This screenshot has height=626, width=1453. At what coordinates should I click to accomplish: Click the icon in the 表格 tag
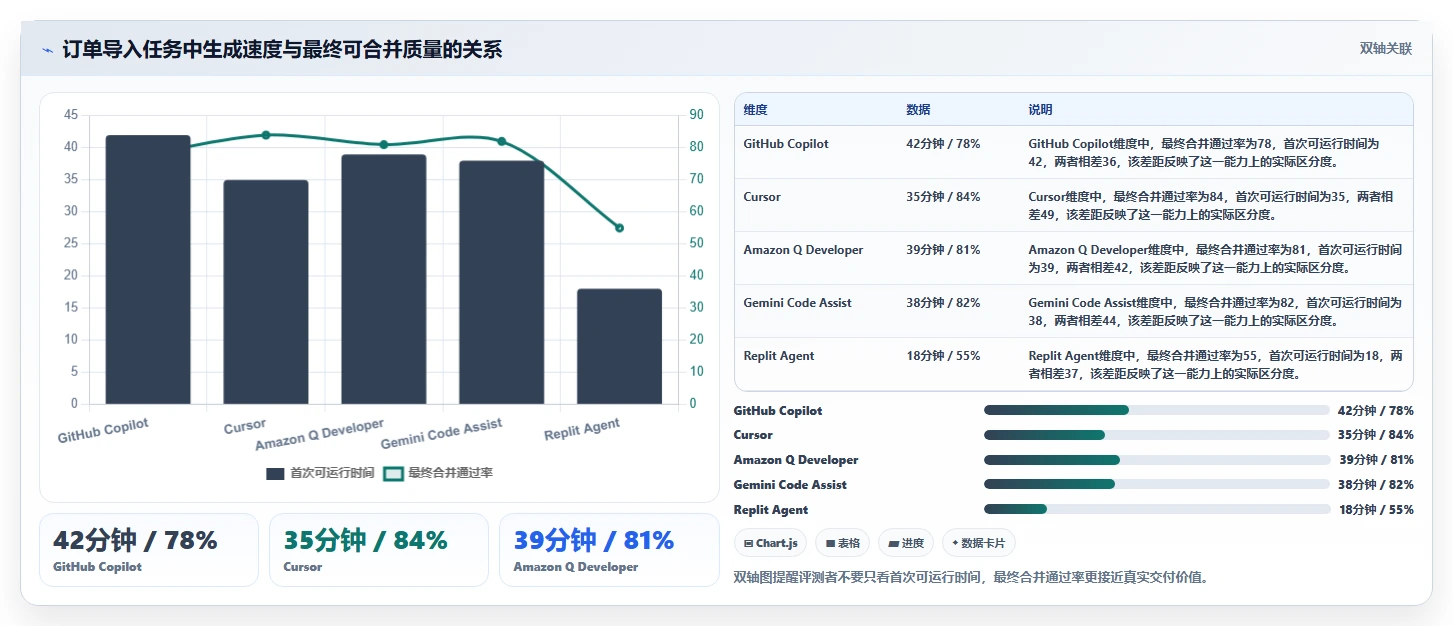(830, 544)
